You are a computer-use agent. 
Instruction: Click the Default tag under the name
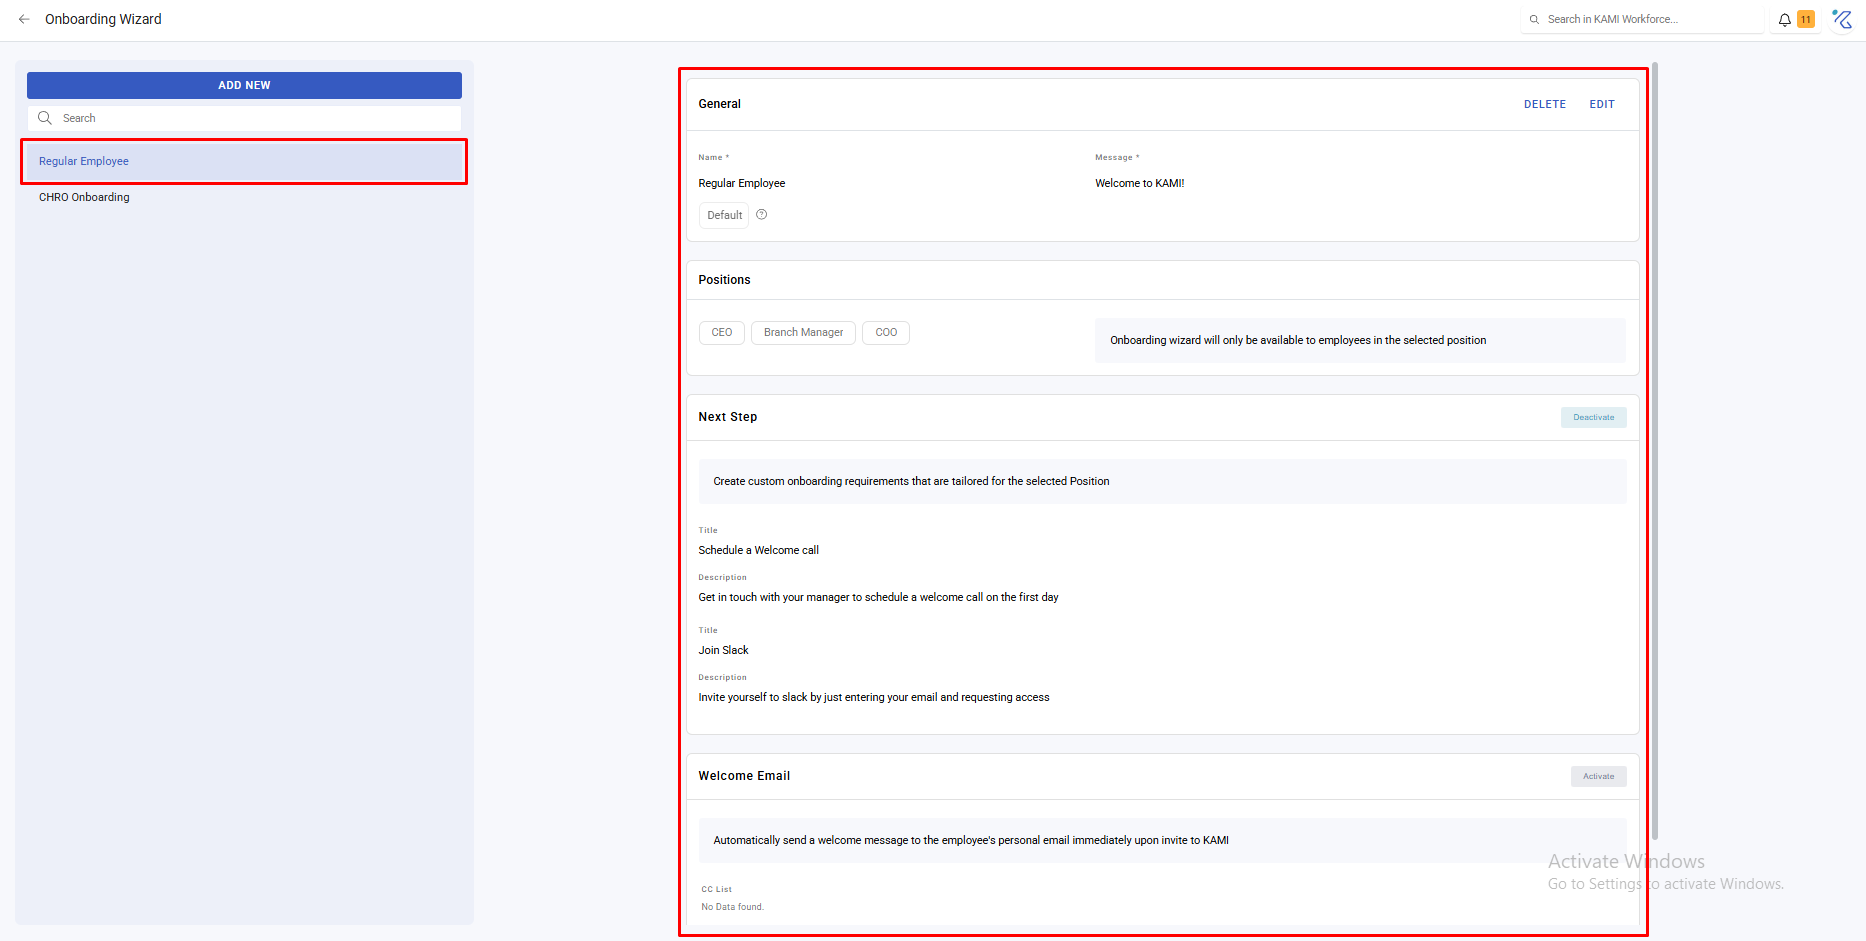[x=724, y=215]
